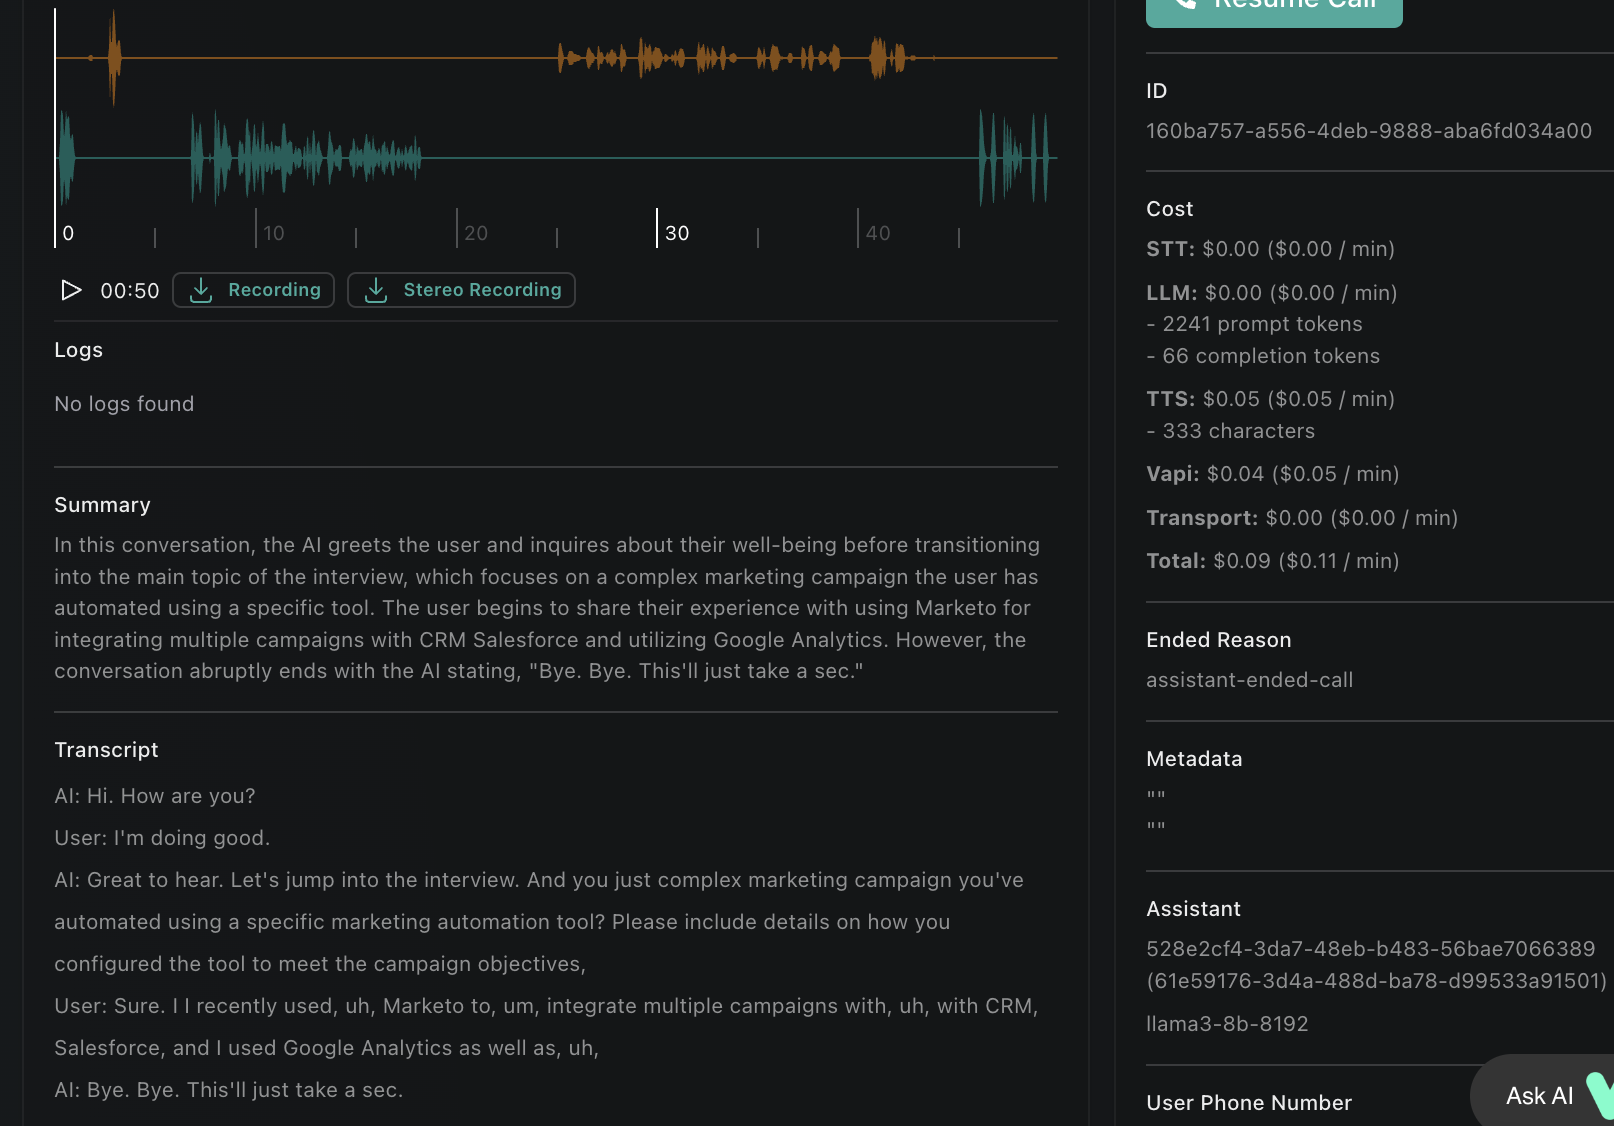1614x1126 pixels.
Task: Click the orange upper waveform track
Action: pyautogui.click(x=556, y=58)
